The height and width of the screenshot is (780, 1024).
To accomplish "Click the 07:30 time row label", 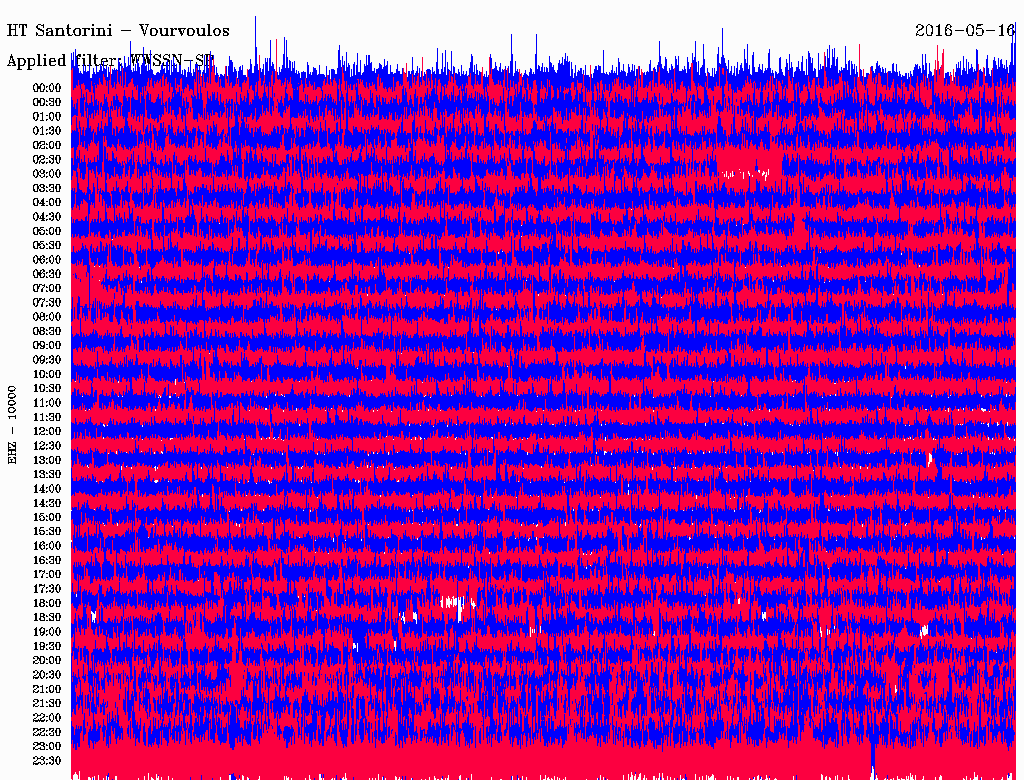I will [47, 302].
